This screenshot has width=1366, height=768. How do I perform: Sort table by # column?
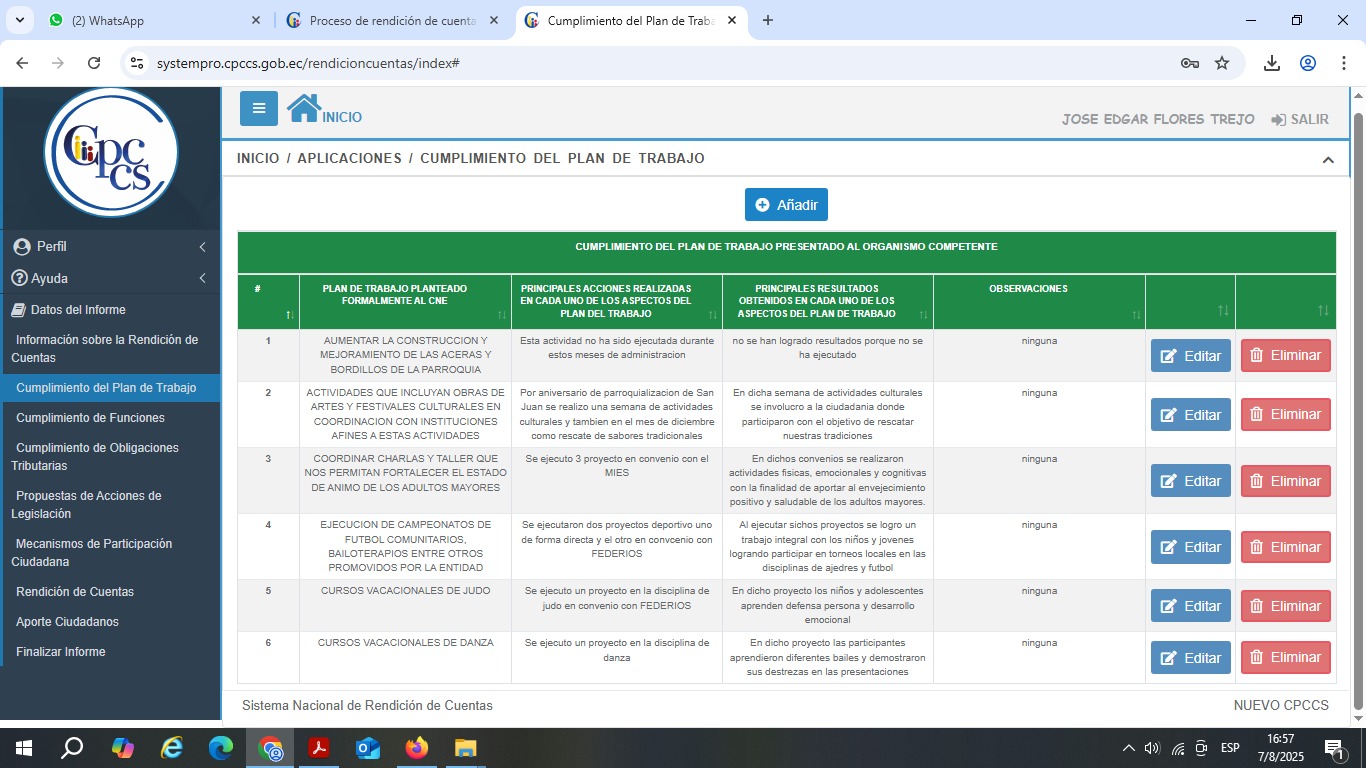pos(290,315)
